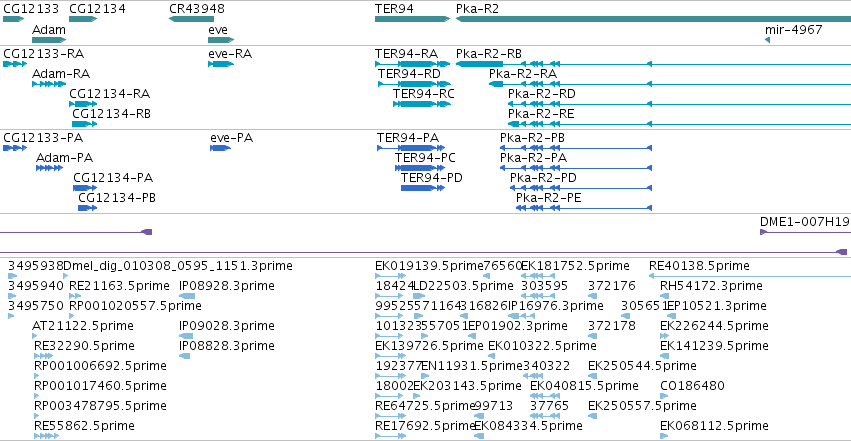The image size is (851, 441).
Task: Select protein Pka-R2-PD
Action: point(543,178)
